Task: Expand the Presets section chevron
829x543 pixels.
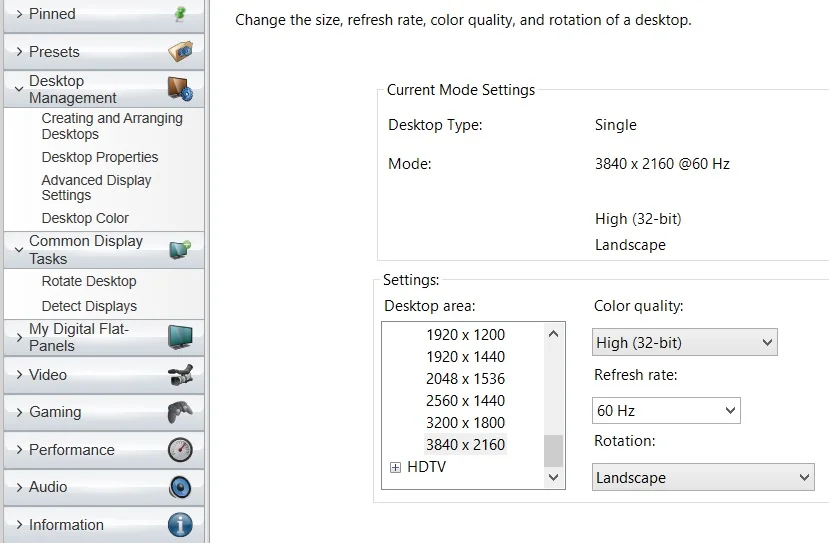Action: pyautogui.click(x=19, y=52)
